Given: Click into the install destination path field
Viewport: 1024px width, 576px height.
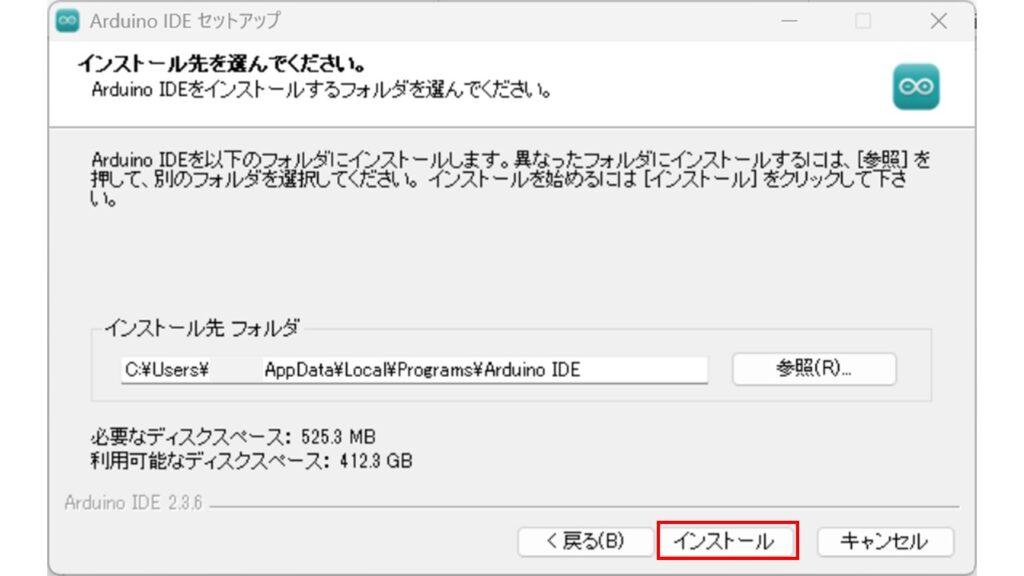Looking at the screenshot, I should point(414,370).
